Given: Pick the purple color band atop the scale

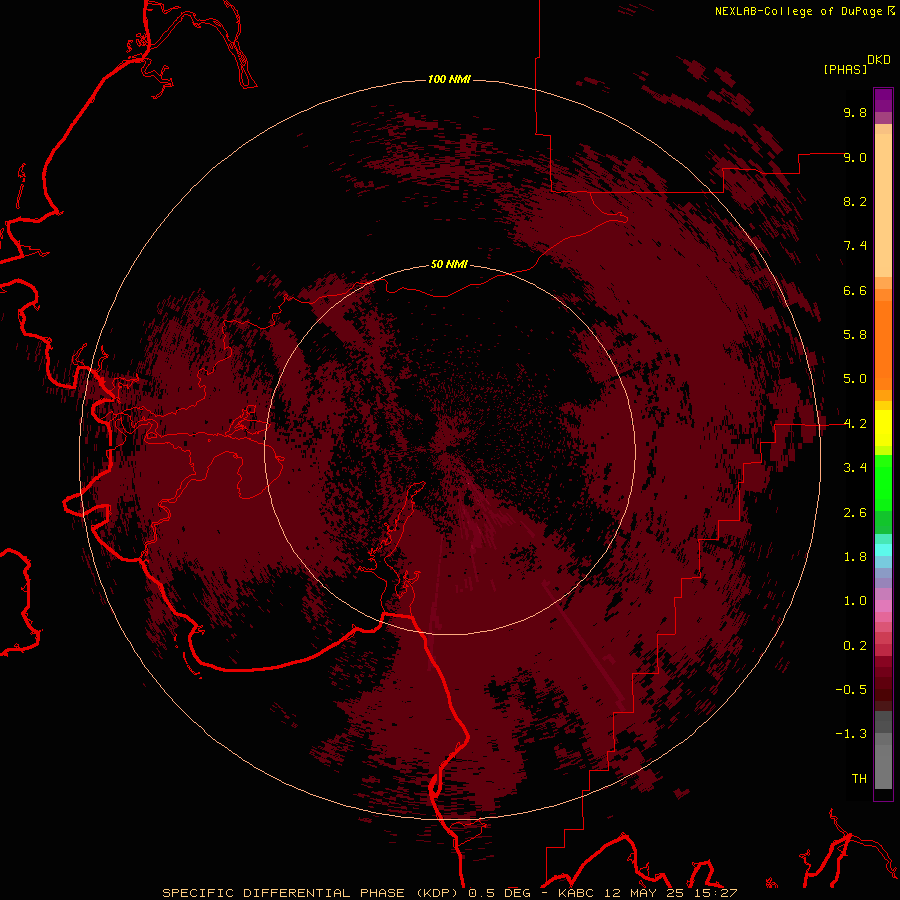Looking at the screenshot, I should [883, 100].
